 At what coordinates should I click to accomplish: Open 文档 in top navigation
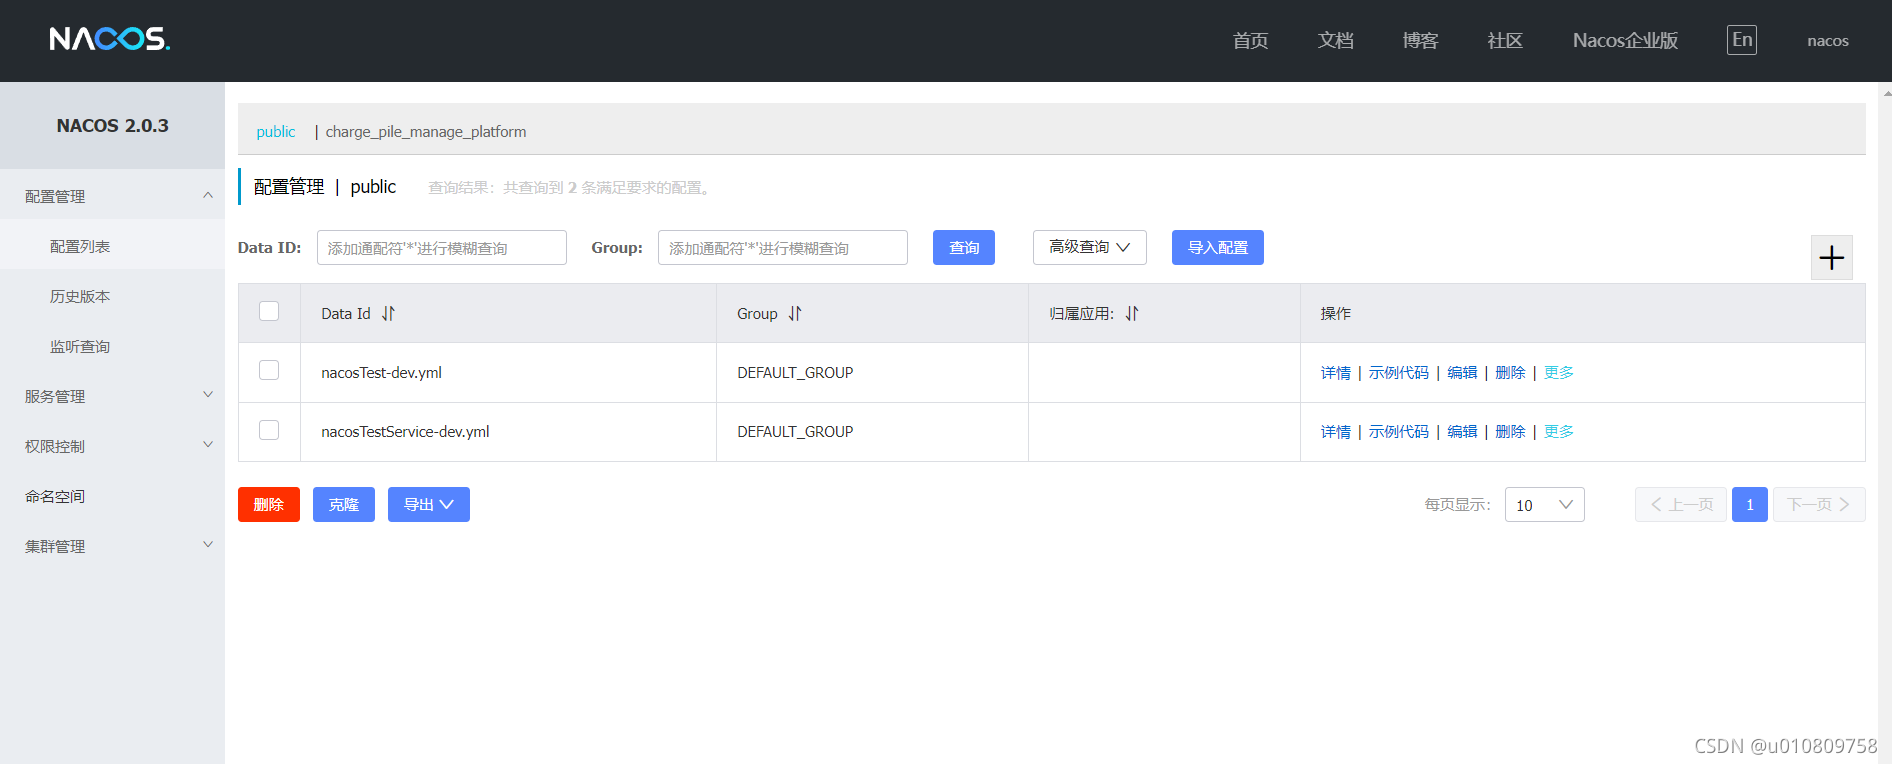pyautogui.click(x=1335, y=40)
